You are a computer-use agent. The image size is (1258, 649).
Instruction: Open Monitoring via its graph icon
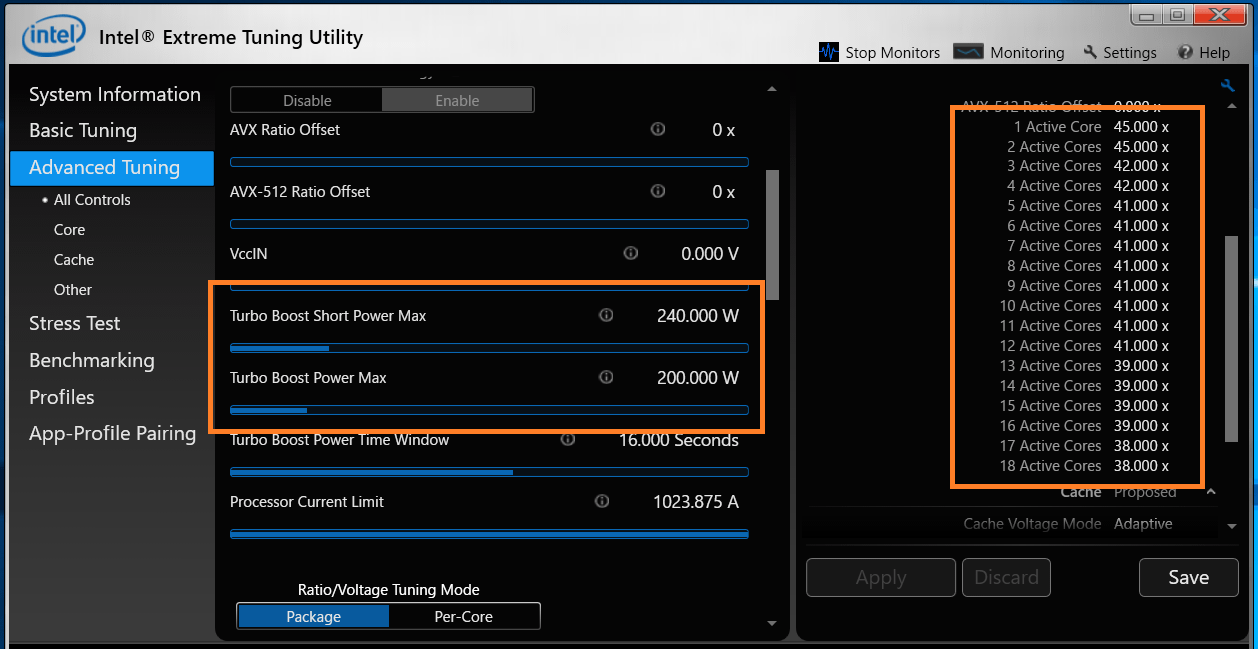click(968, 52)
